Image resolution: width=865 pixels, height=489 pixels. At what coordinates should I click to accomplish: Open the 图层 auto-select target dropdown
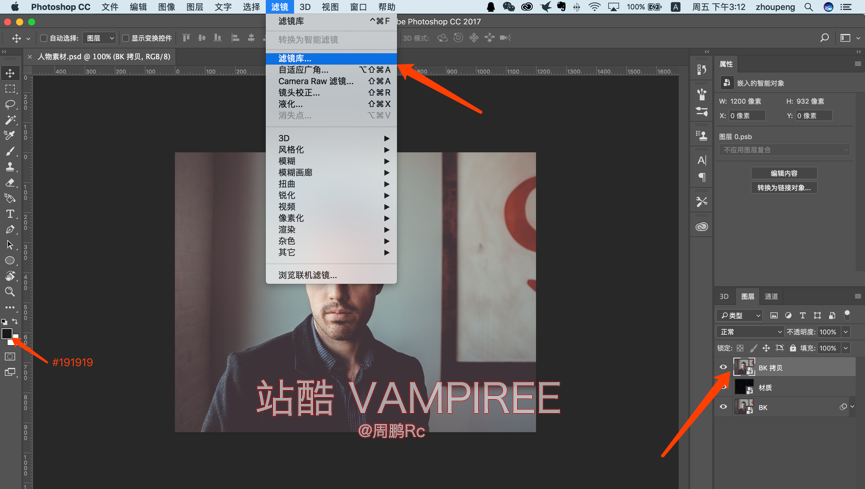point(100,38)
